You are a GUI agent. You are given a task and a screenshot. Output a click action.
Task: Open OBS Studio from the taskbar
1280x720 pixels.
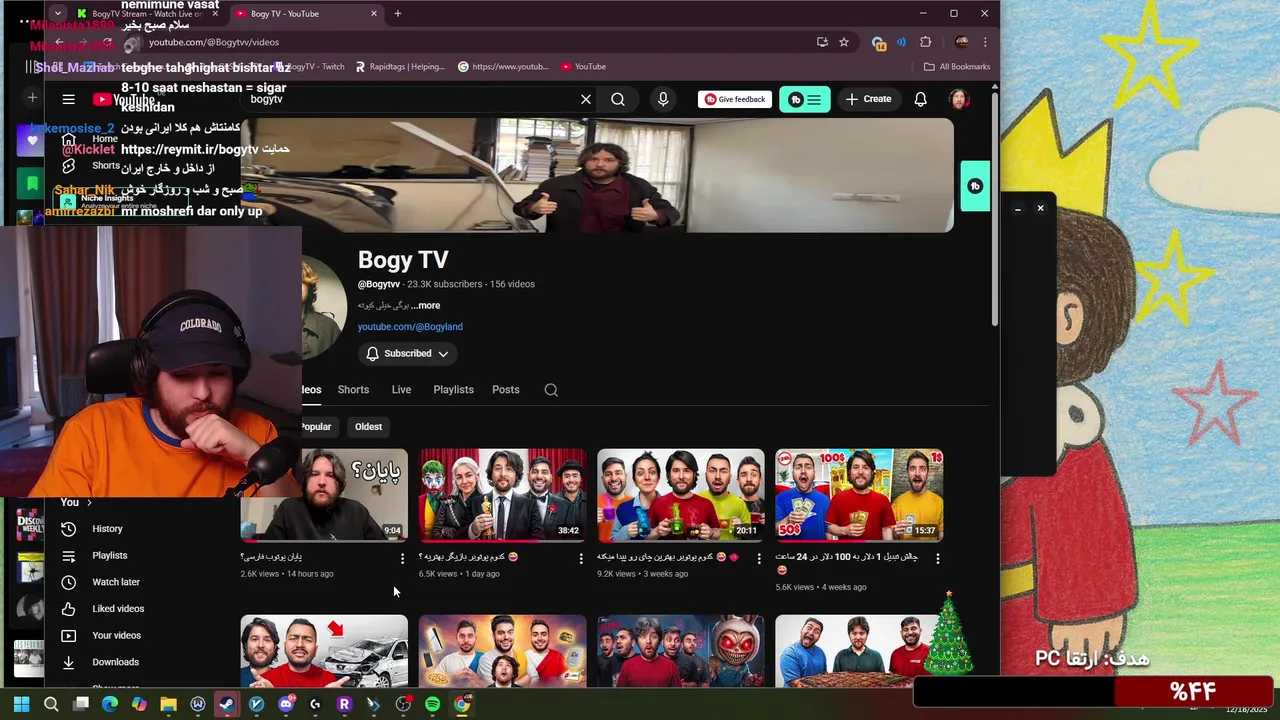[403, 704]
